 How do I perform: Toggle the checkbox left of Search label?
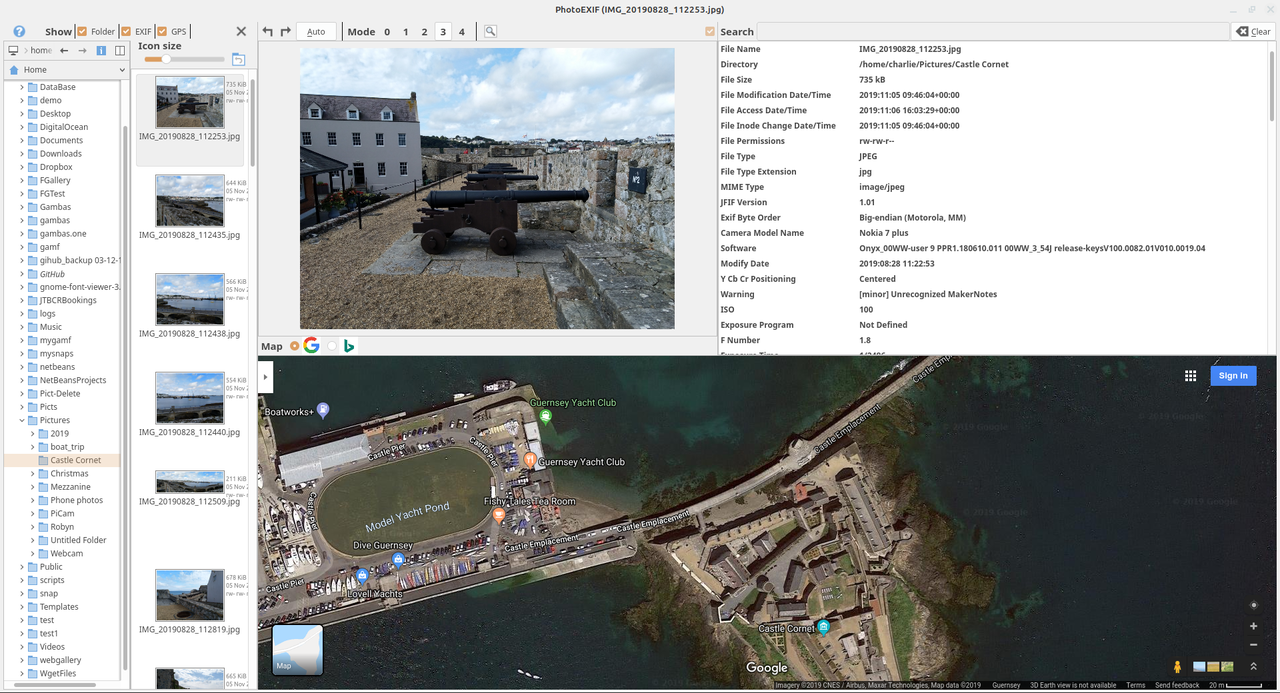[x=710, y=32]
